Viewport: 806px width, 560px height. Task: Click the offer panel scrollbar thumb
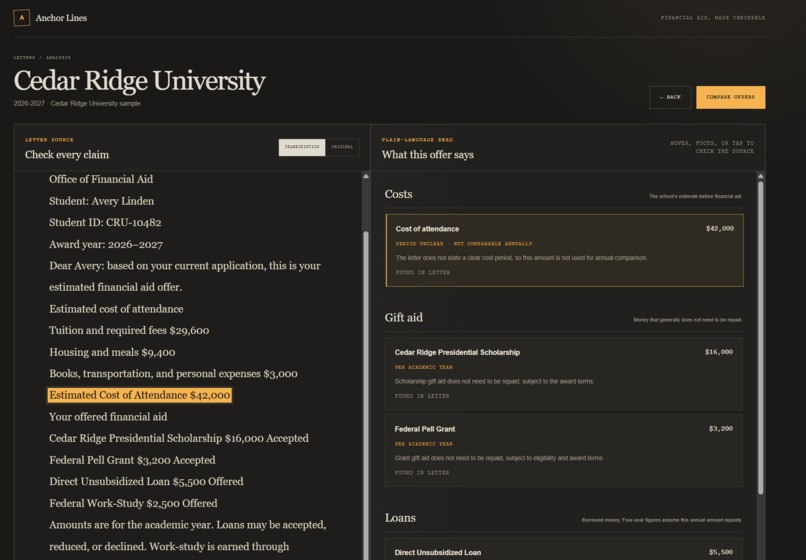pos(761,338)
